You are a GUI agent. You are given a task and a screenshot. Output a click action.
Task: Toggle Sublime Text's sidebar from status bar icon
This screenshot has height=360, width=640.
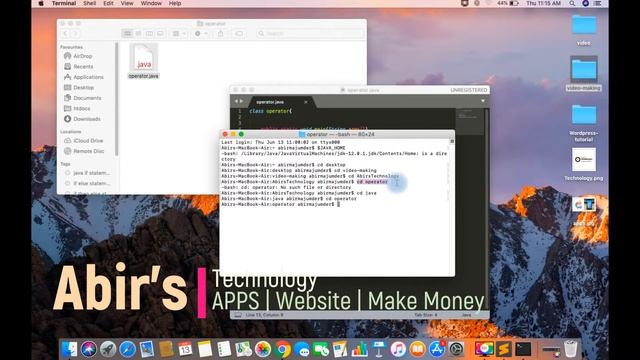tap(238, 315)
